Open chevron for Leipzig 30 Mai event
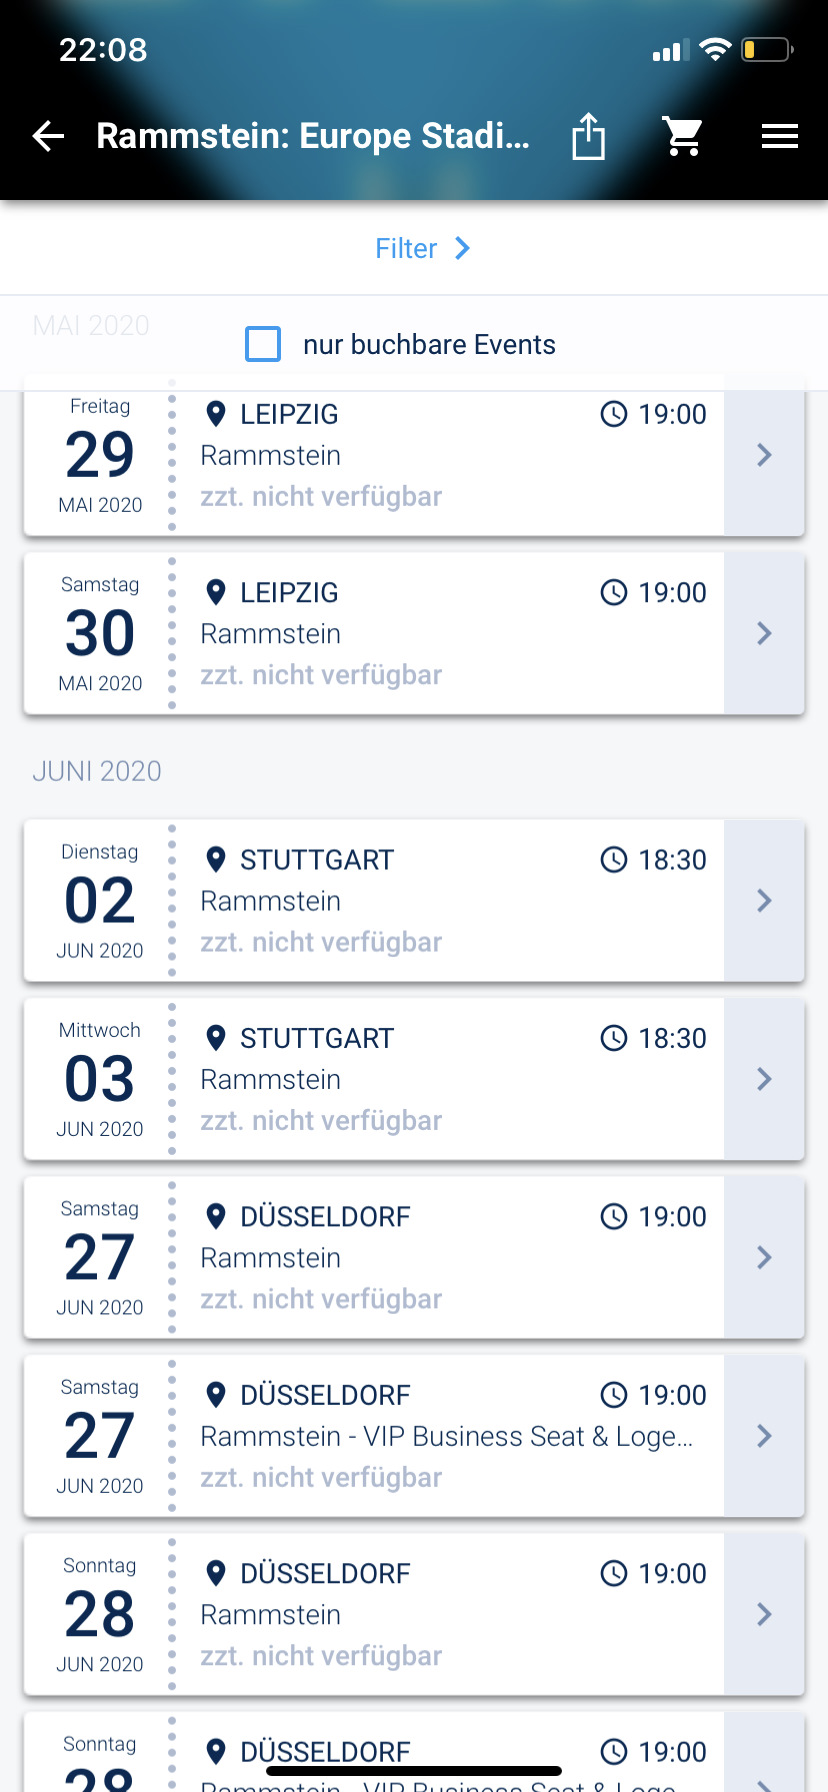The width and height of the screenshot is (828, 1792). tap(764, 633)
